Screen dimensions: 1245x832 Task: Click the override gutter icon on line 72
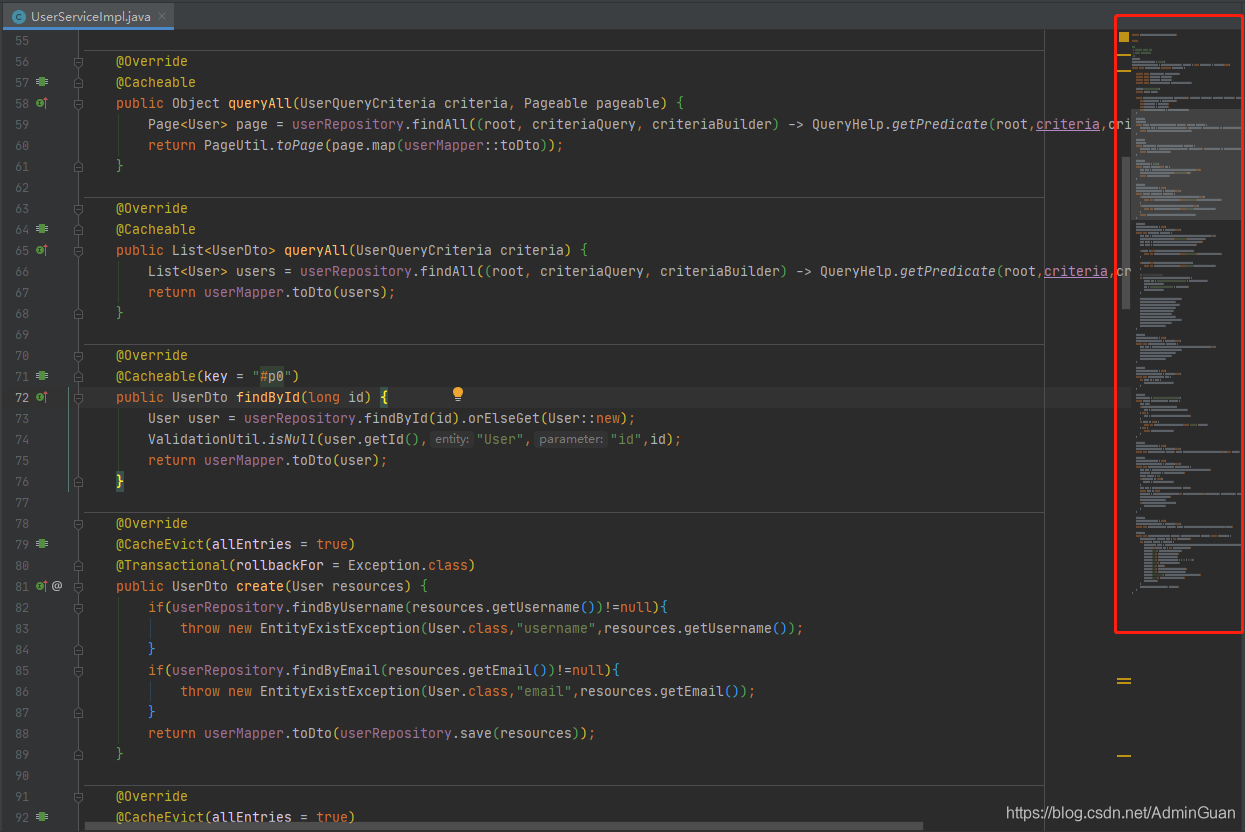(x=42, y=397)
